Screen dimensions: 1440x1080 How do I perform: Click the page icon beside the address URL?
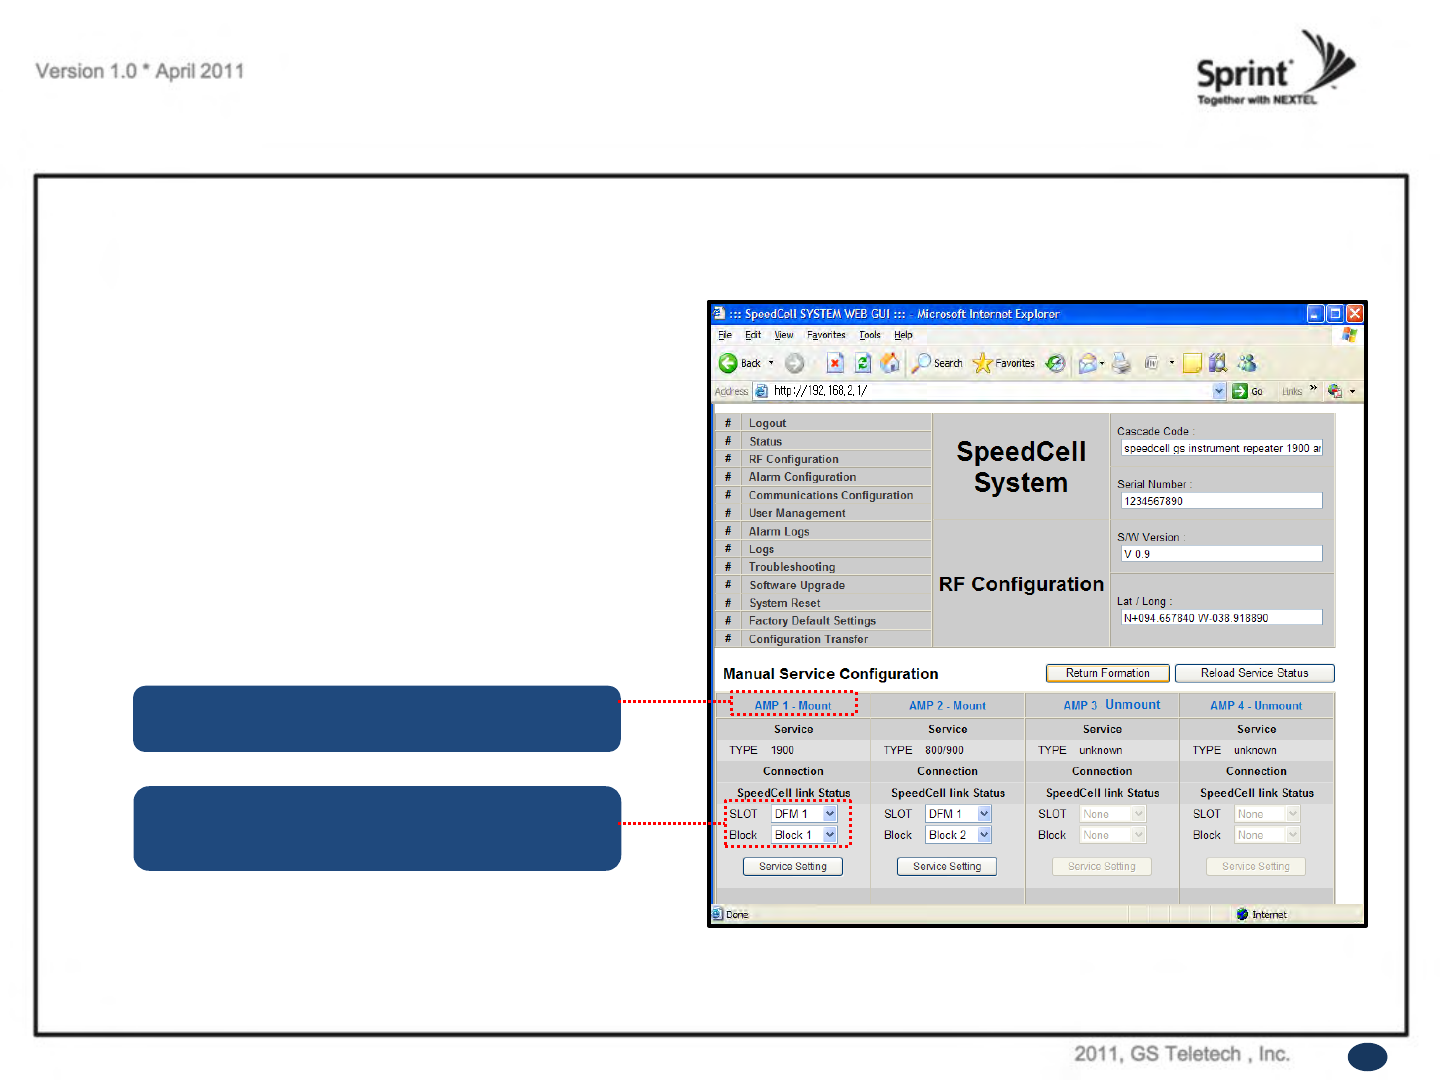[761, 391]
